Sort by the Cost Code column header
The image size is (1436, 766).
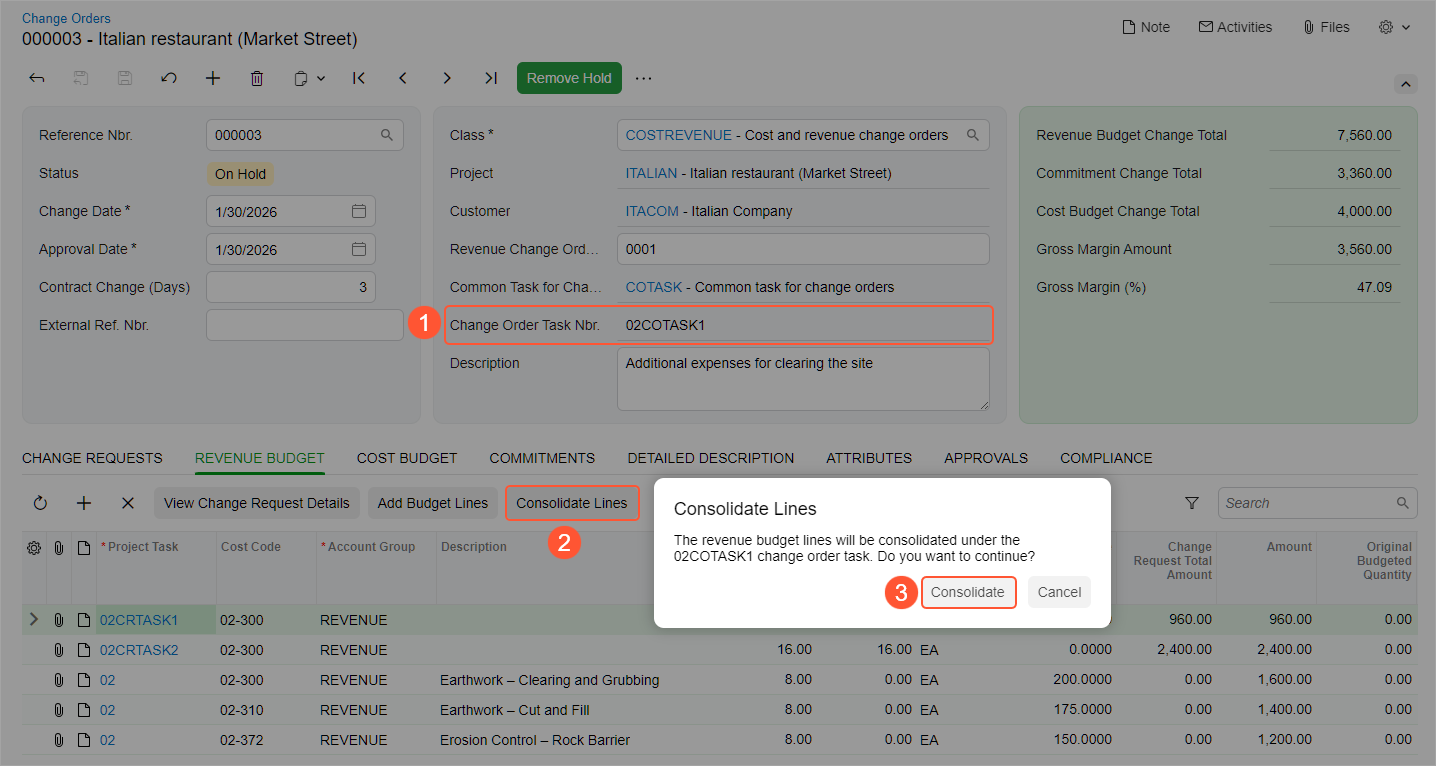251,547
